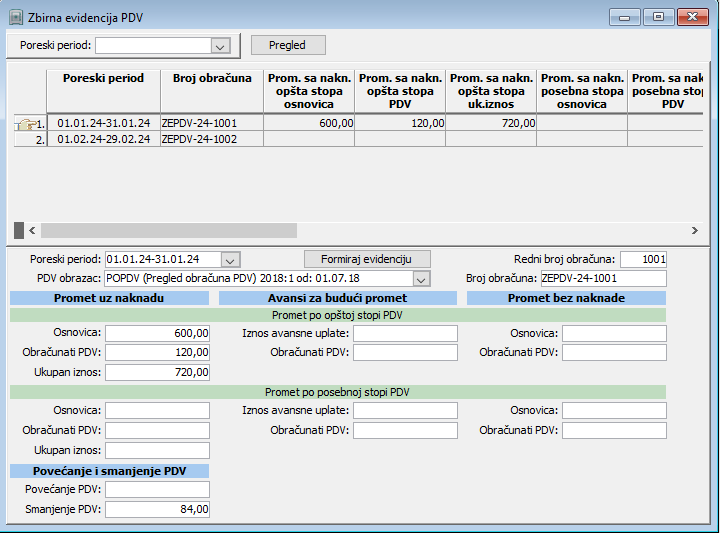Select the ZEPDV-24-1001 table cell
Screen dimensions: 720x533
(x=210, y=123)
